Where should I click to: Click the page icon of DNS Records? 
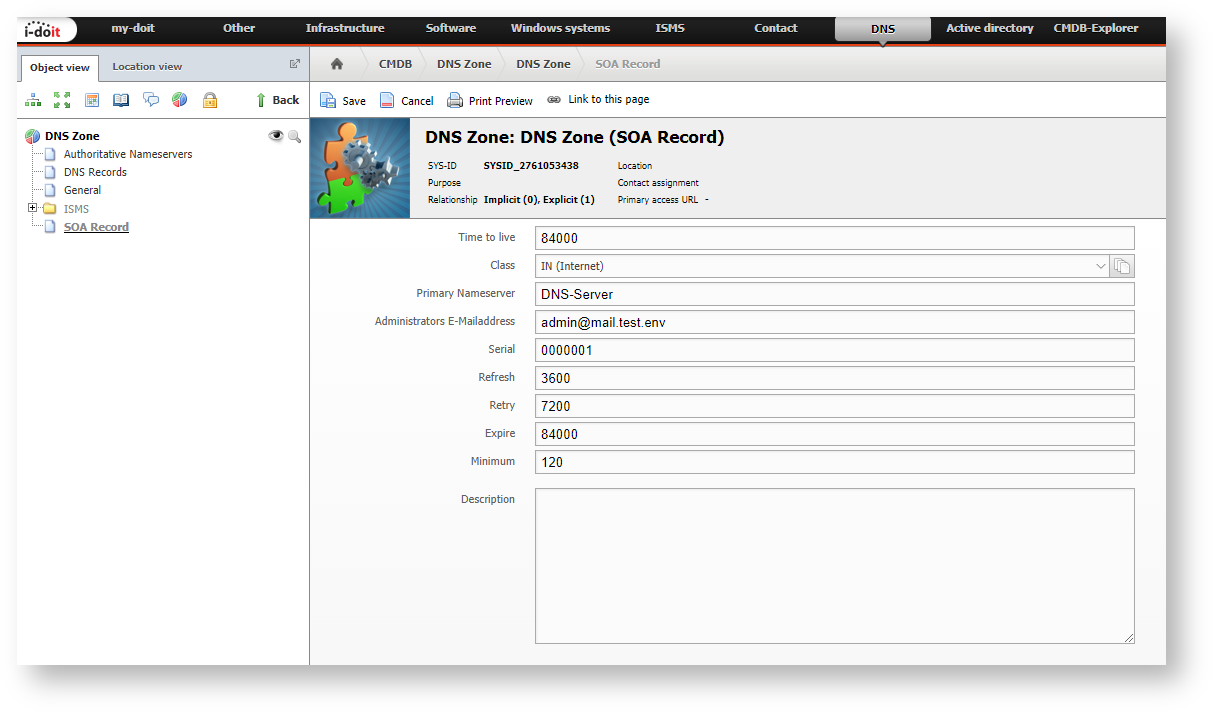49,172
